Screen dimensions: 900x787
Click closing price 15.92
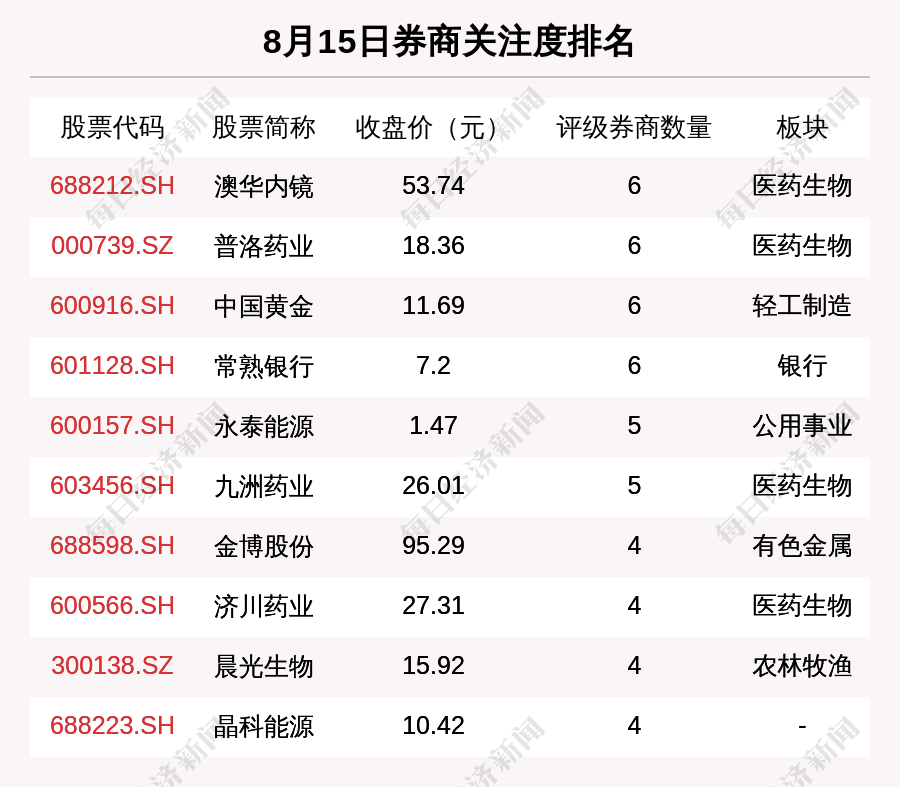click(433, 666)
